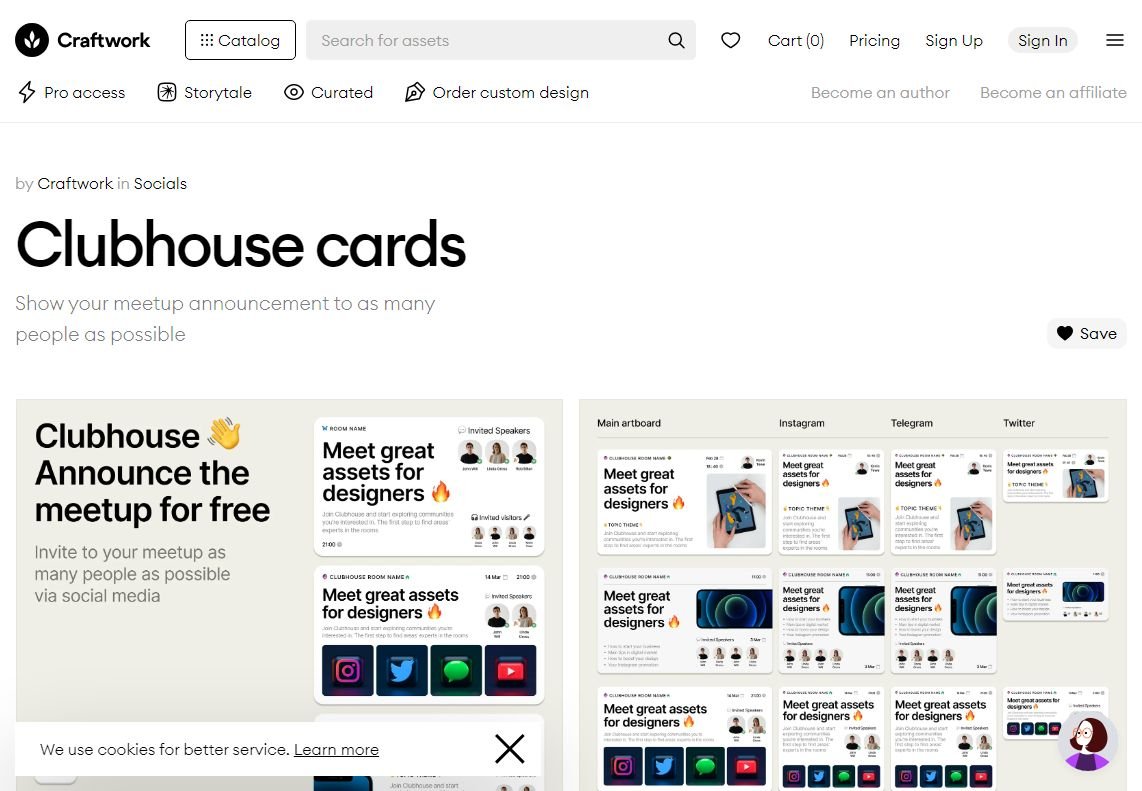Click Learn more in cookie notice
1142x791 pixels.
336,749
